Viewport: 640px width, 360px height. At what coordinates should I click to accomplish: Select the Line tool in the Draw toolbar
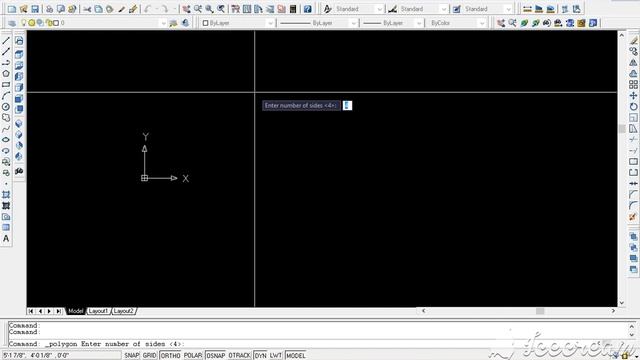click(x=6, y=41)
